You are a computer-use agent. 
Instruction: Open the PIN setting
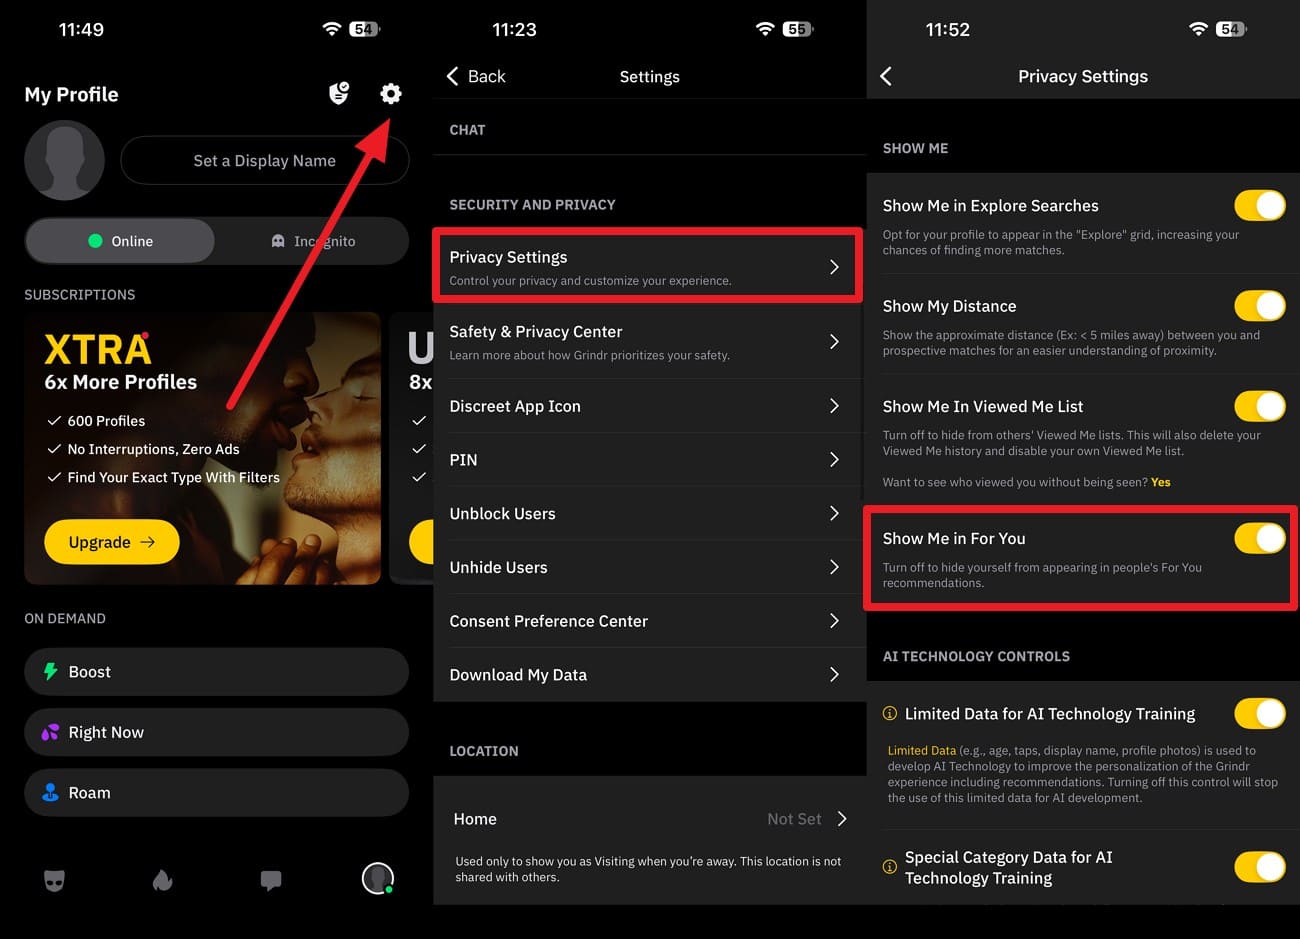[x=648, y=460]
